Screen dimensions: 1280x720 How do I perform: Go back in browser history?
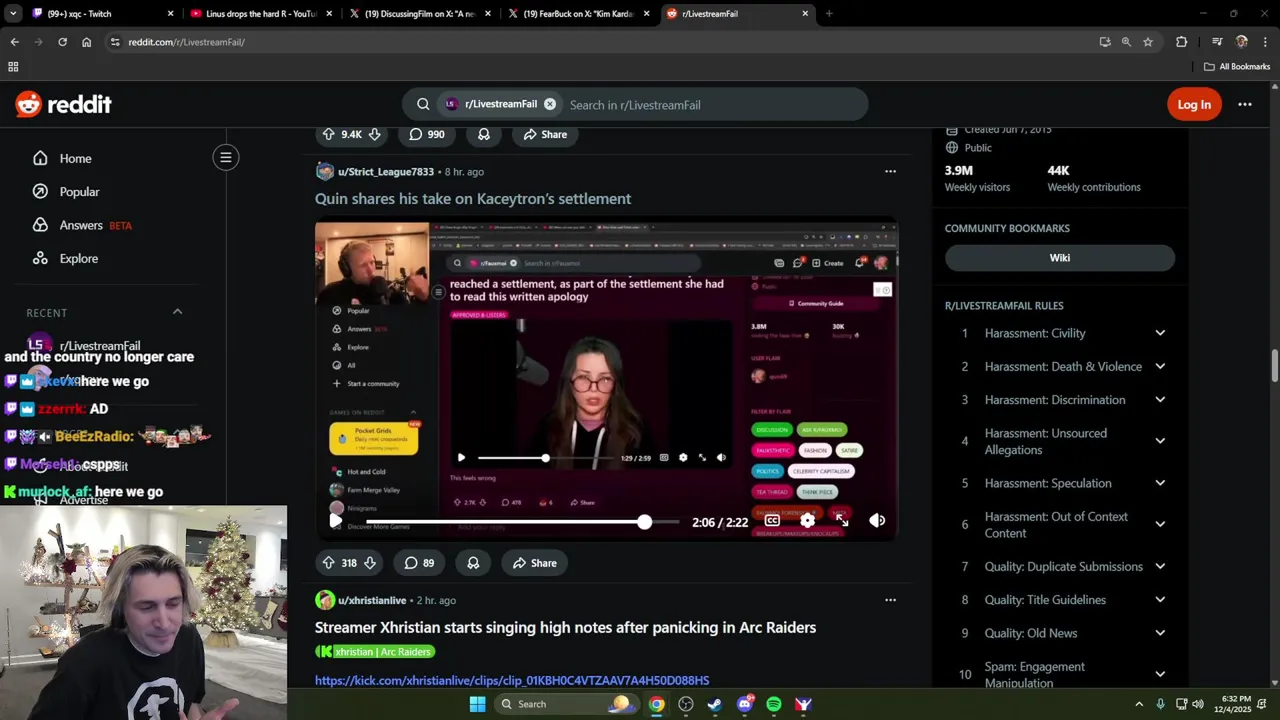[x=14, y=42]
